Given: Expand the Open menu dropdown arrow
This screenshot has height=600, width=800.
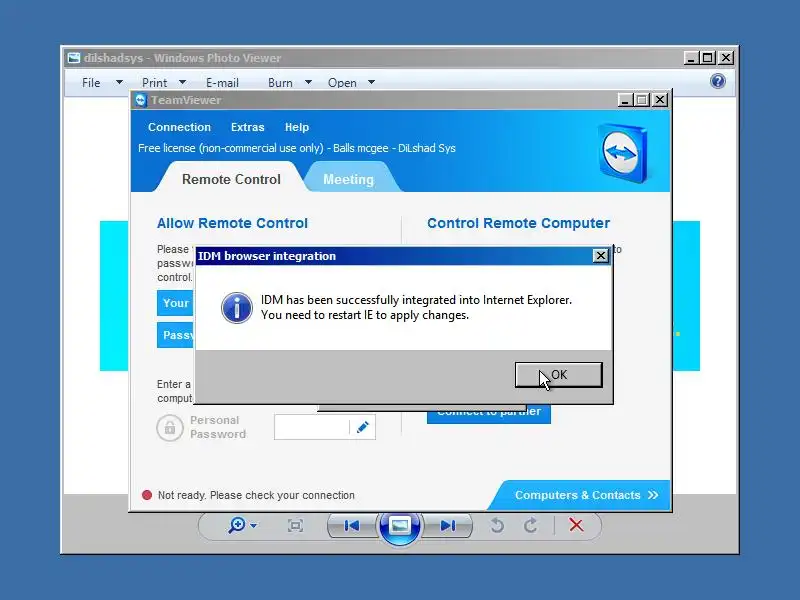Looking at the screenshot, I should point(371,82).
